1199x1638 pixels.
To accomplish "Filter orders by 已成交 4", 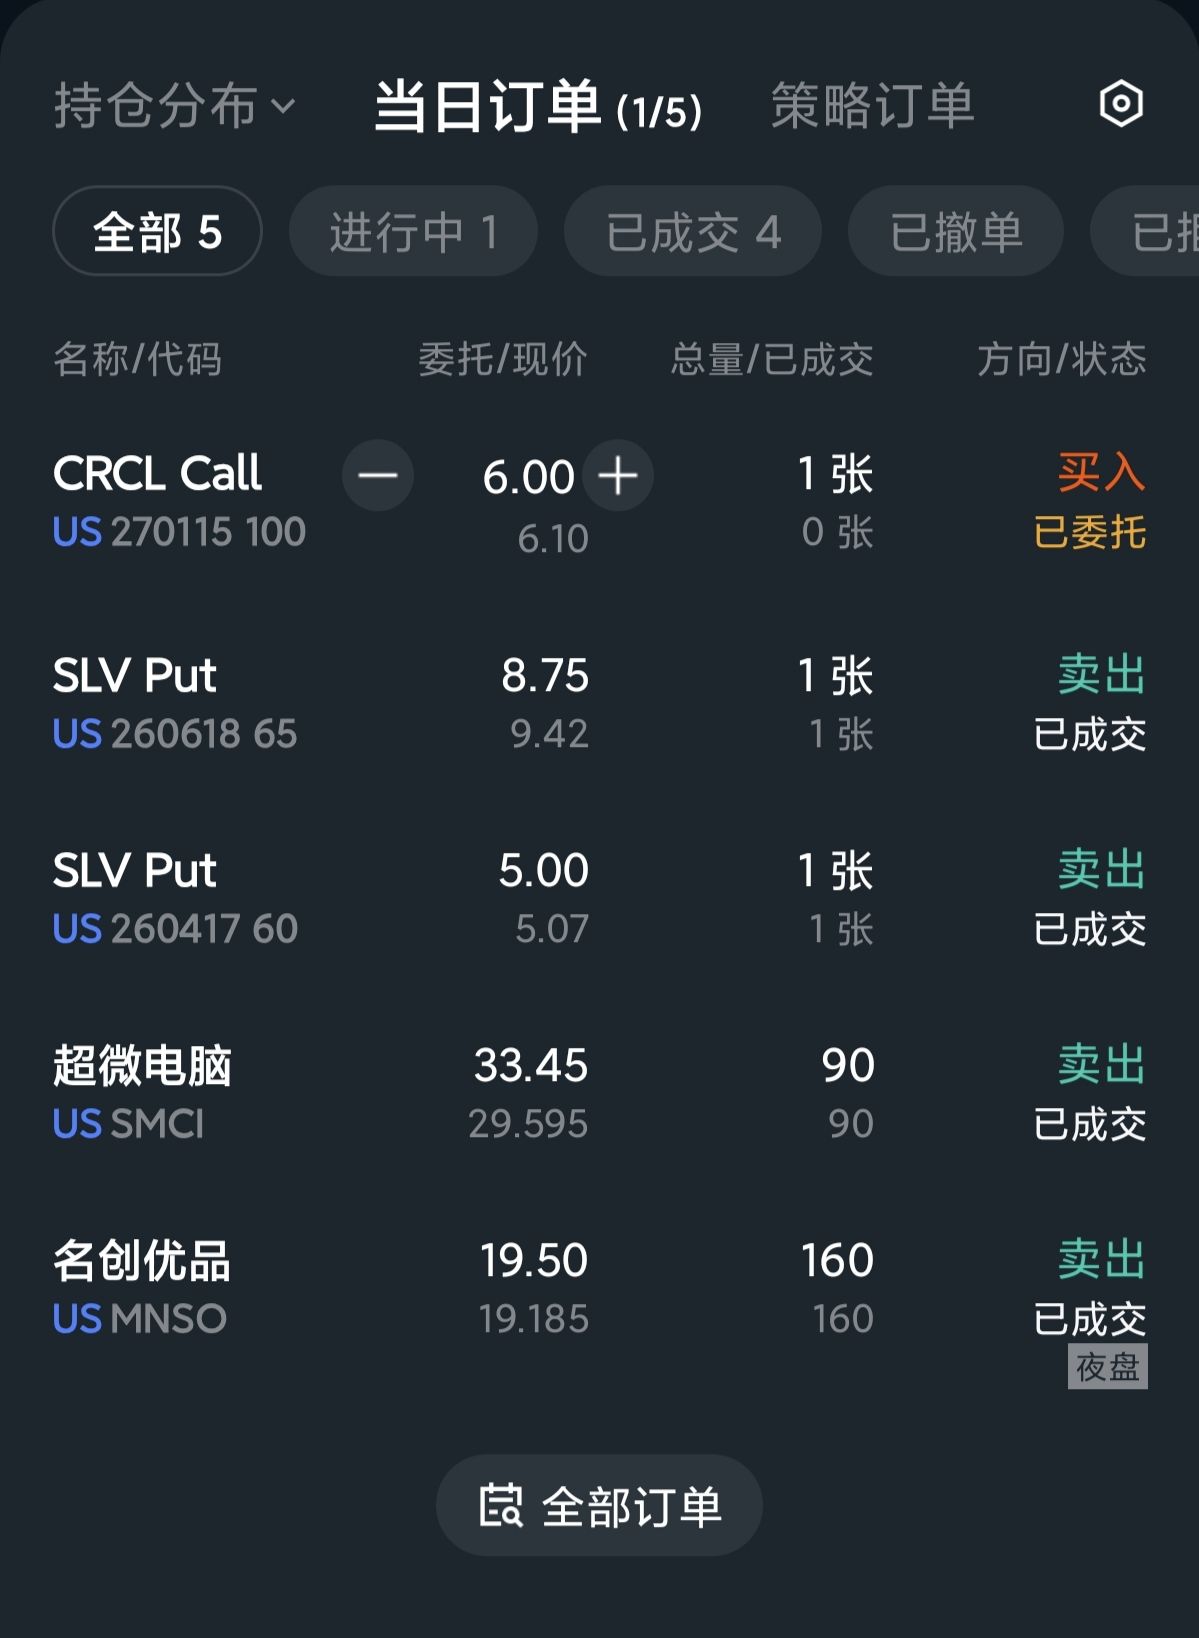I will (x=693, y=232).
